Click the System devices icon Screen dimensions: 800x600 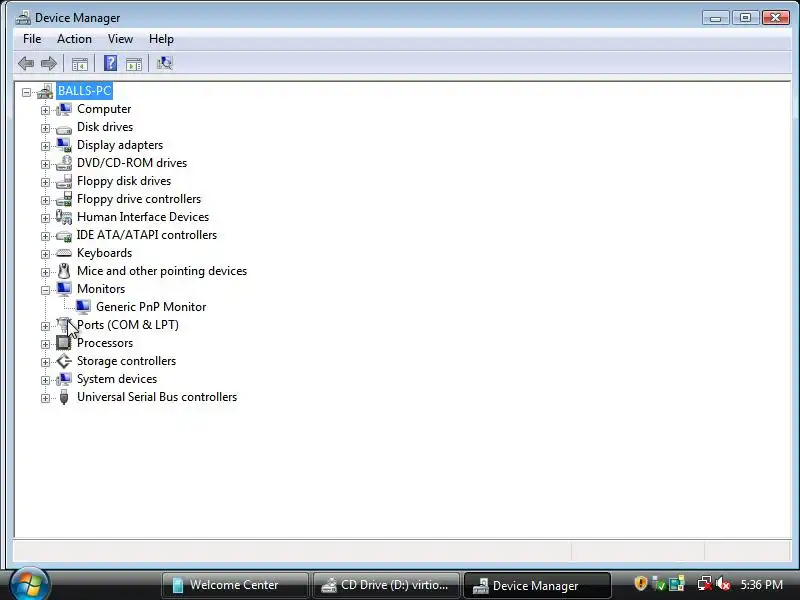[64, 379]
